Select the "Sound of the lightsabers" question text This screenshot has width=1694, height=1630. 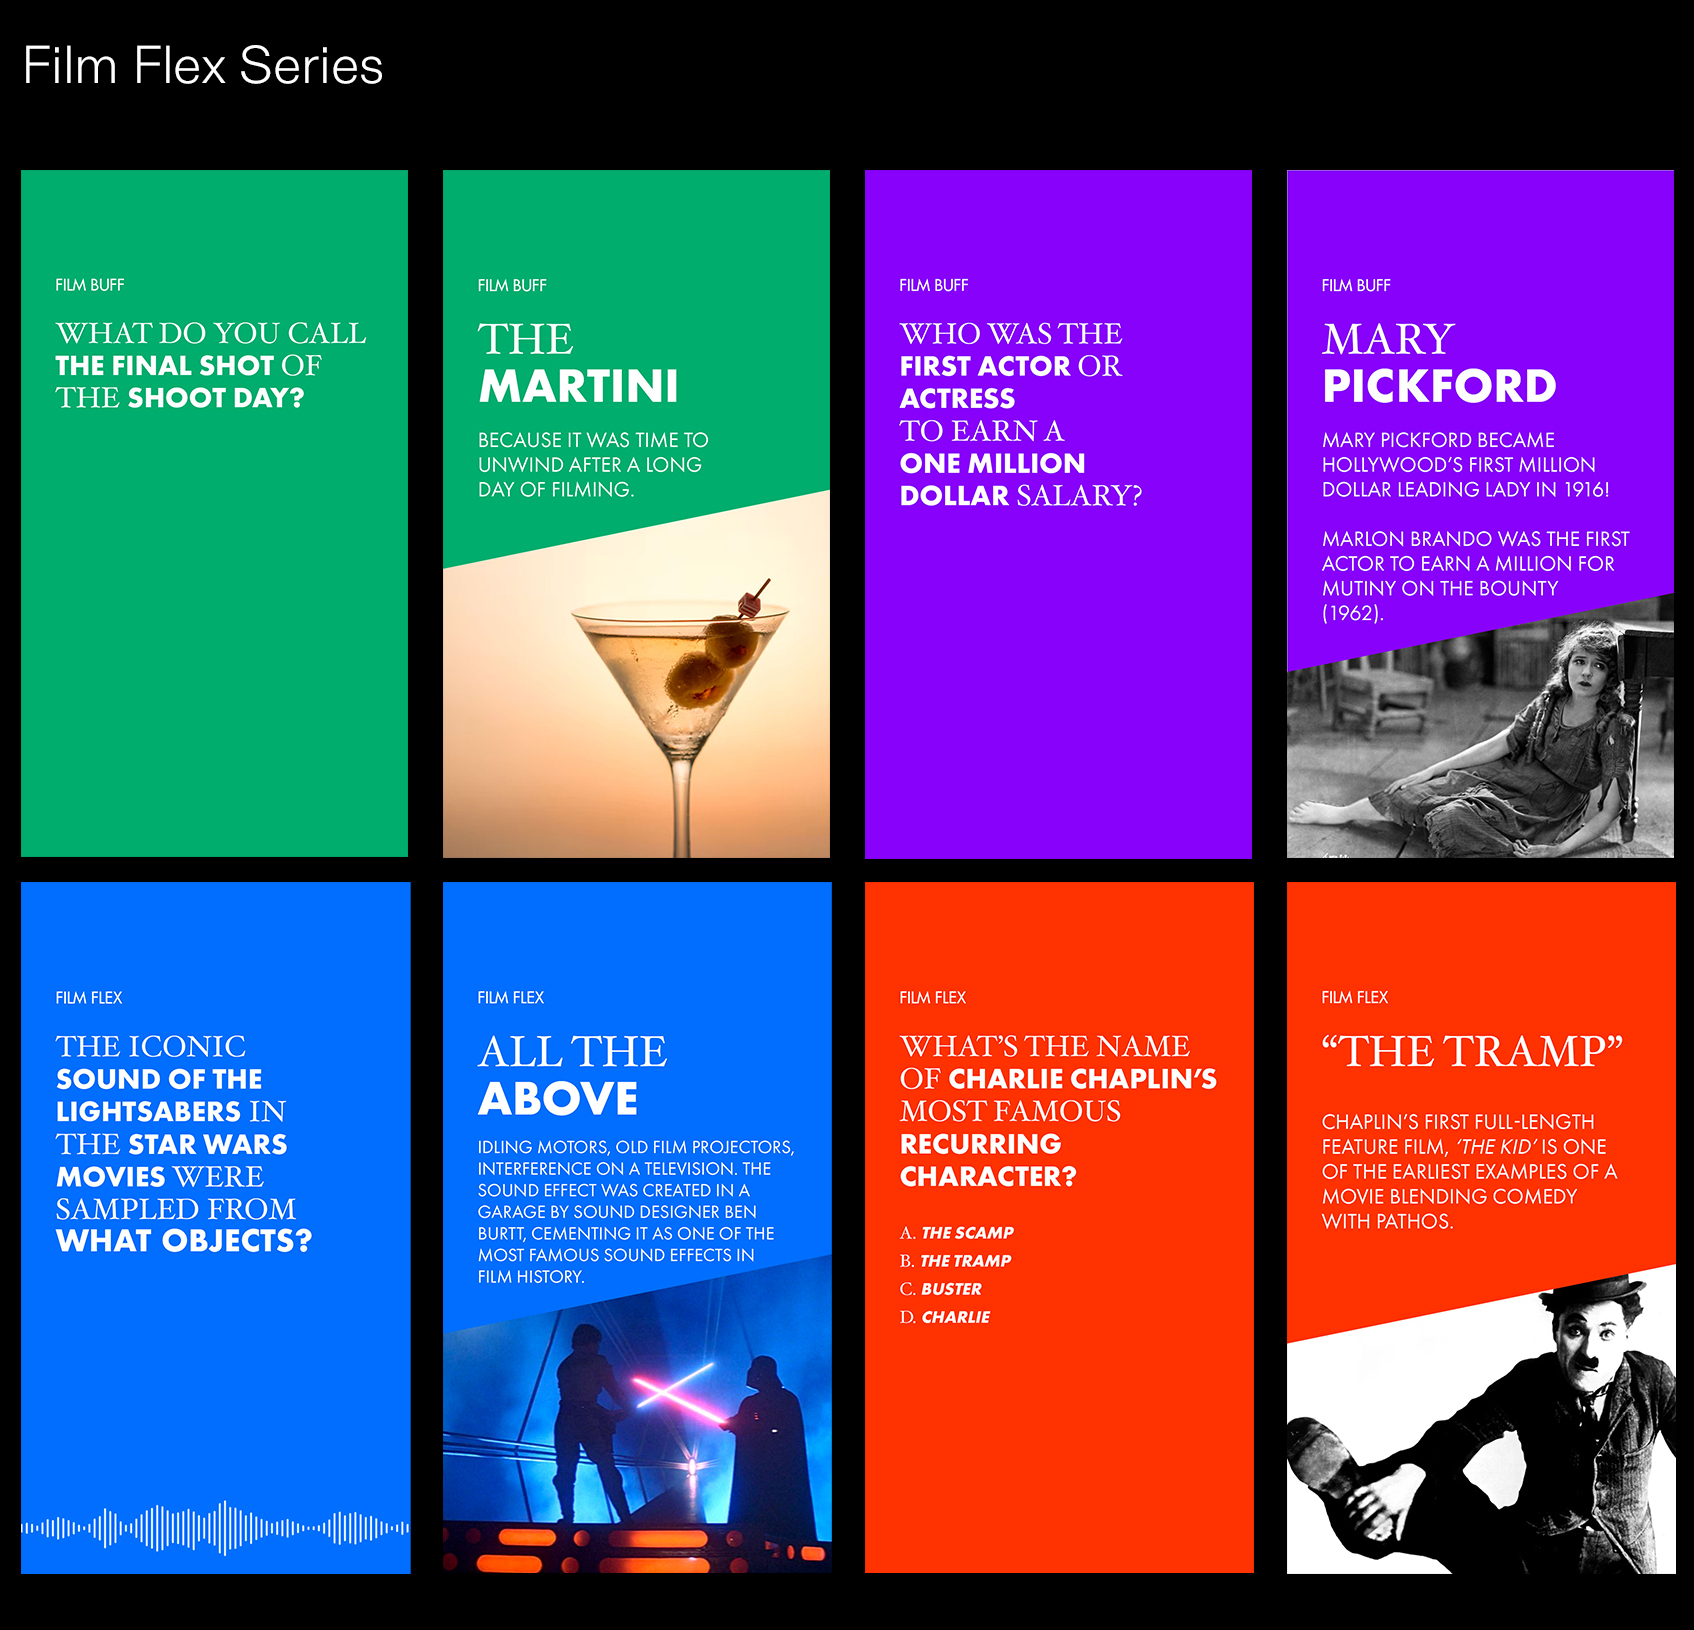tap(184, 1143)
